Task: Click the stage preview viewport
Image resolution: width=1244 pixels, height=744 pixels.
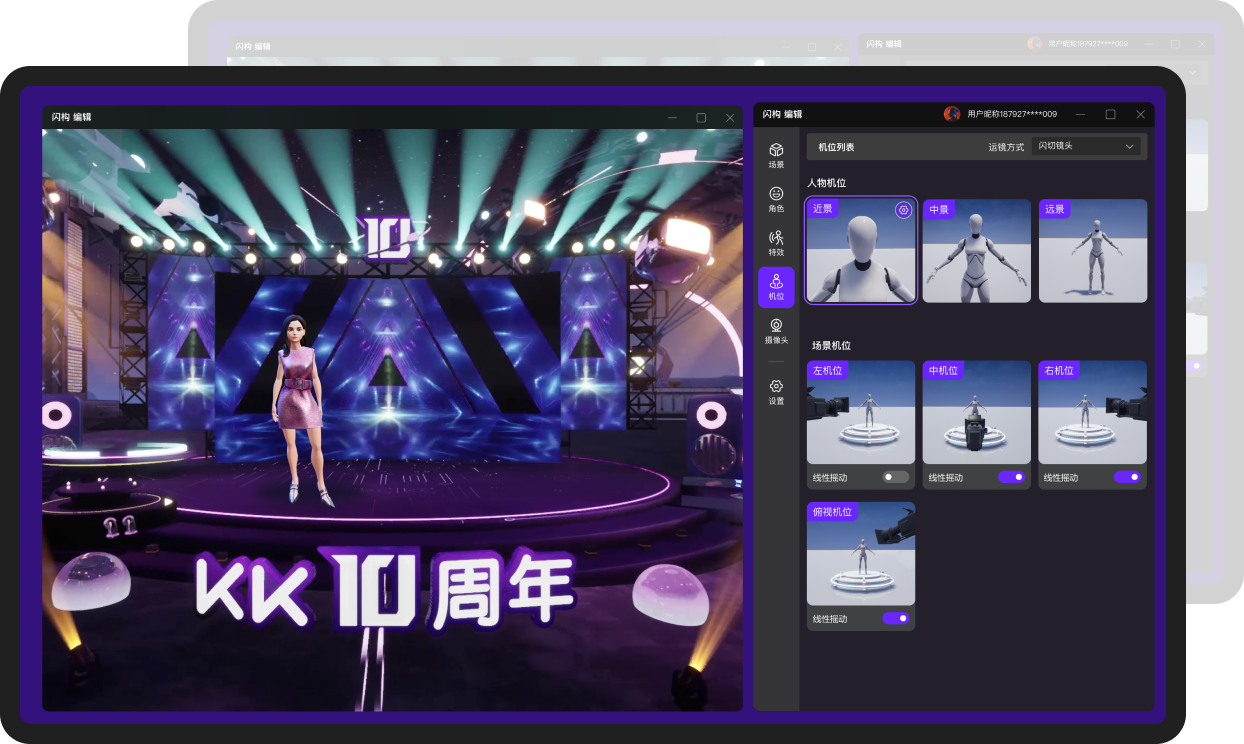Action: (x=392, y=420)
